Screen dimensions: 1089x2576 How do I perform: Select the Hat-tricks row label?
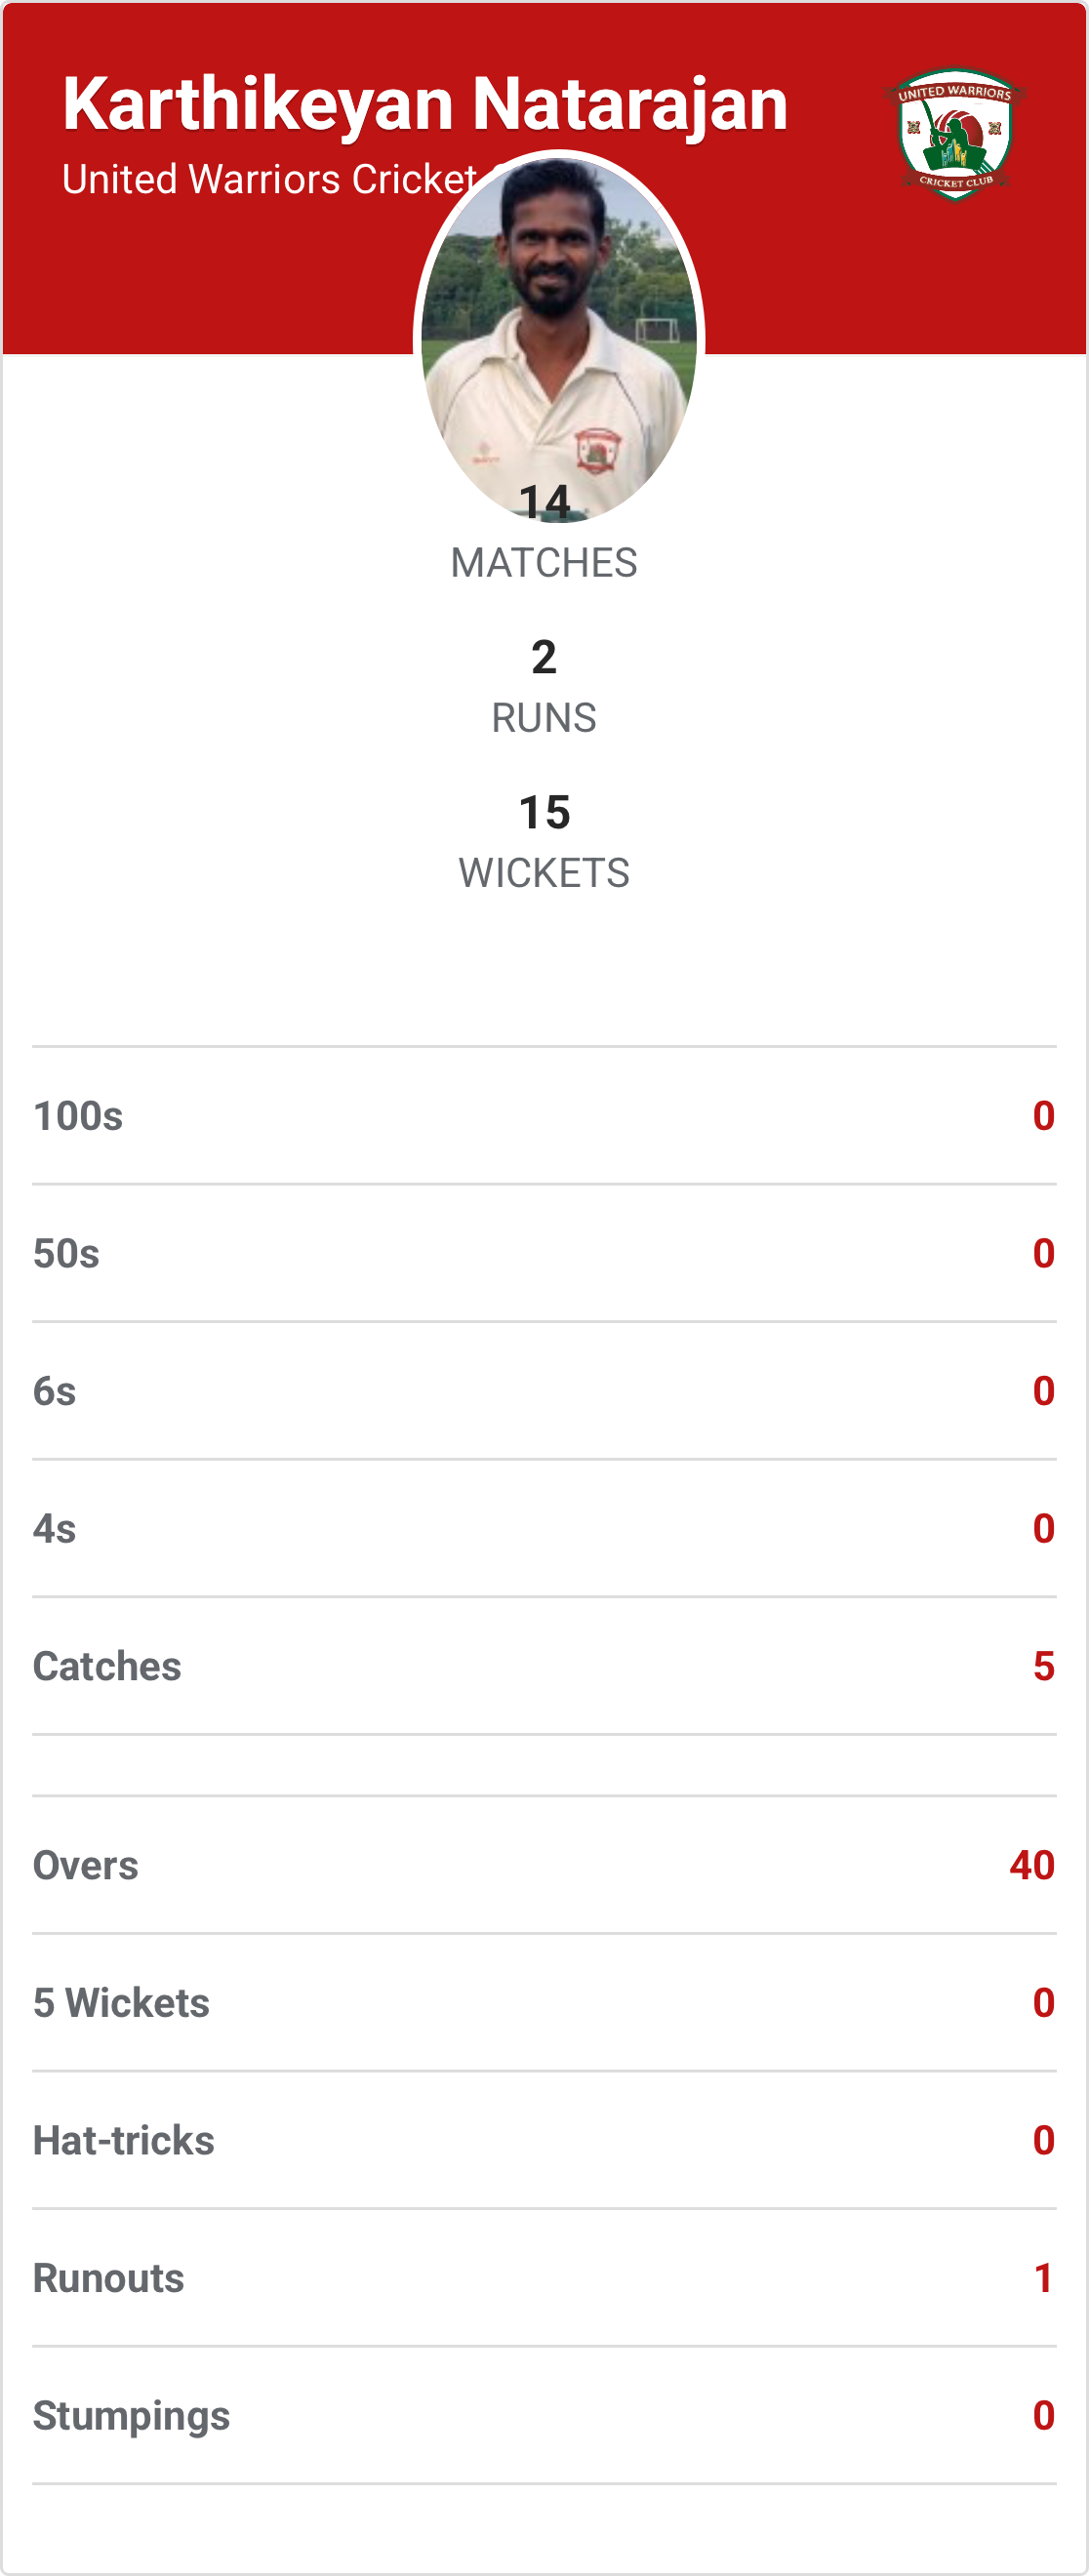tap(124, 2140)
